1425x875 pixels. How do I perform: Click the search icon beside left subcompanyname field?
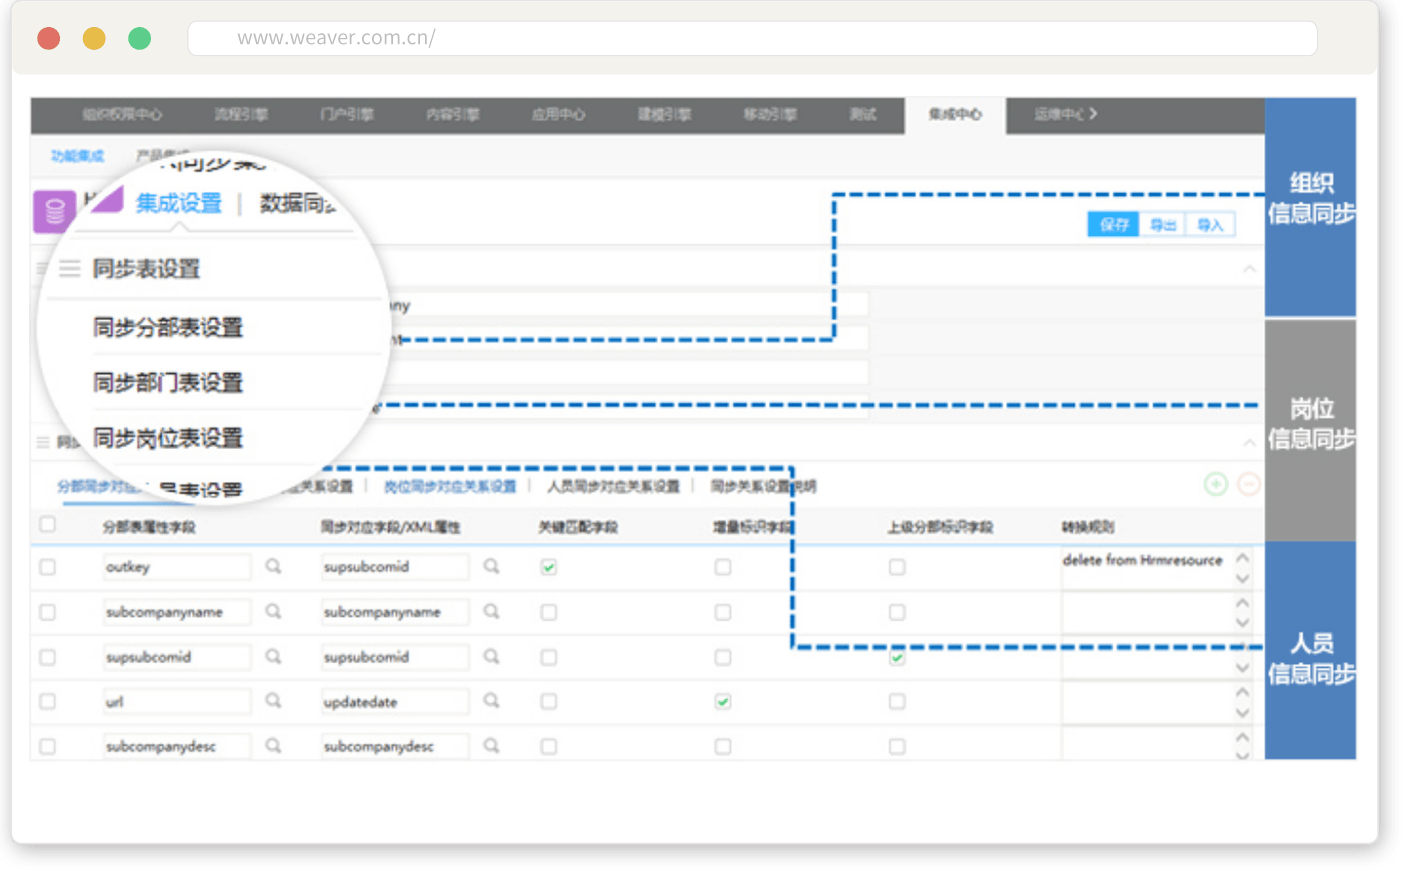(273, 611)
